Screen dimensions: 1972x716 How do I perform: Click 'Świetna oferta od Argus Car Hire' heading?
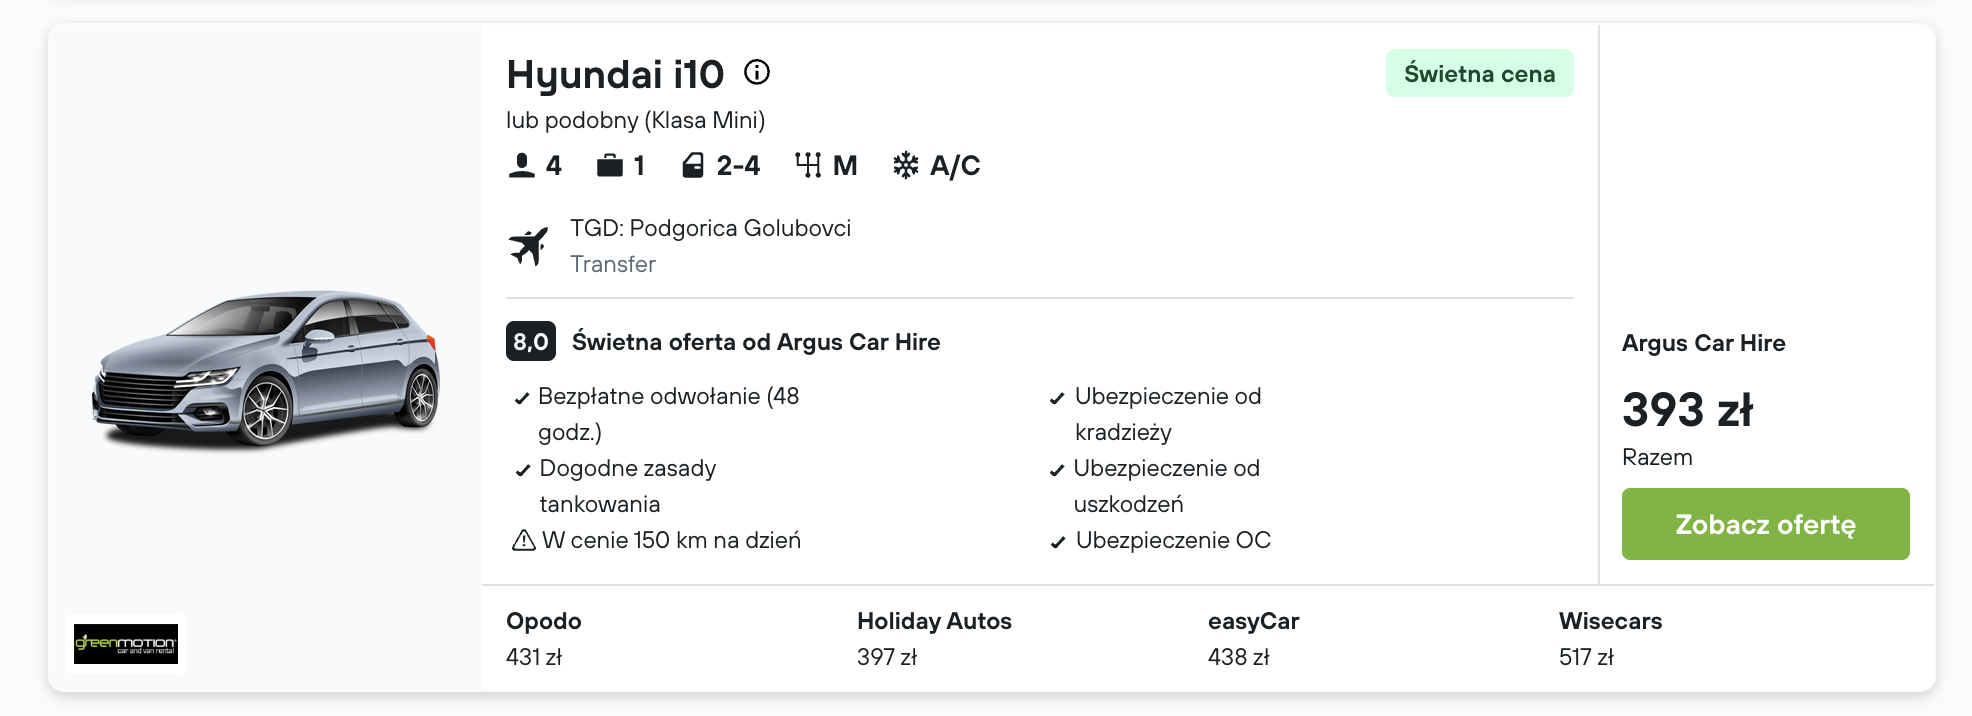(756, 342)
